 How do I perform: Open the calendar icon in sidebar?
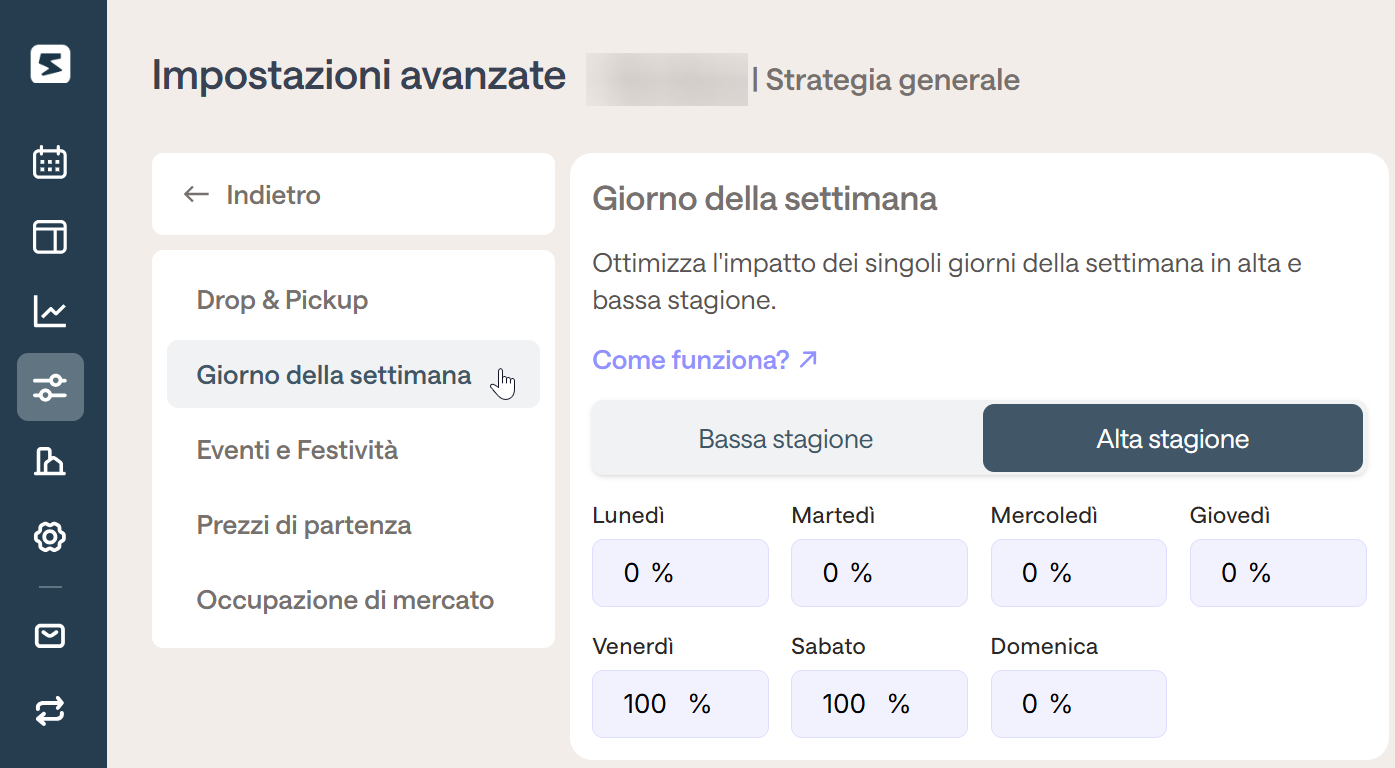pyautogui.click(x=50, y=162)
